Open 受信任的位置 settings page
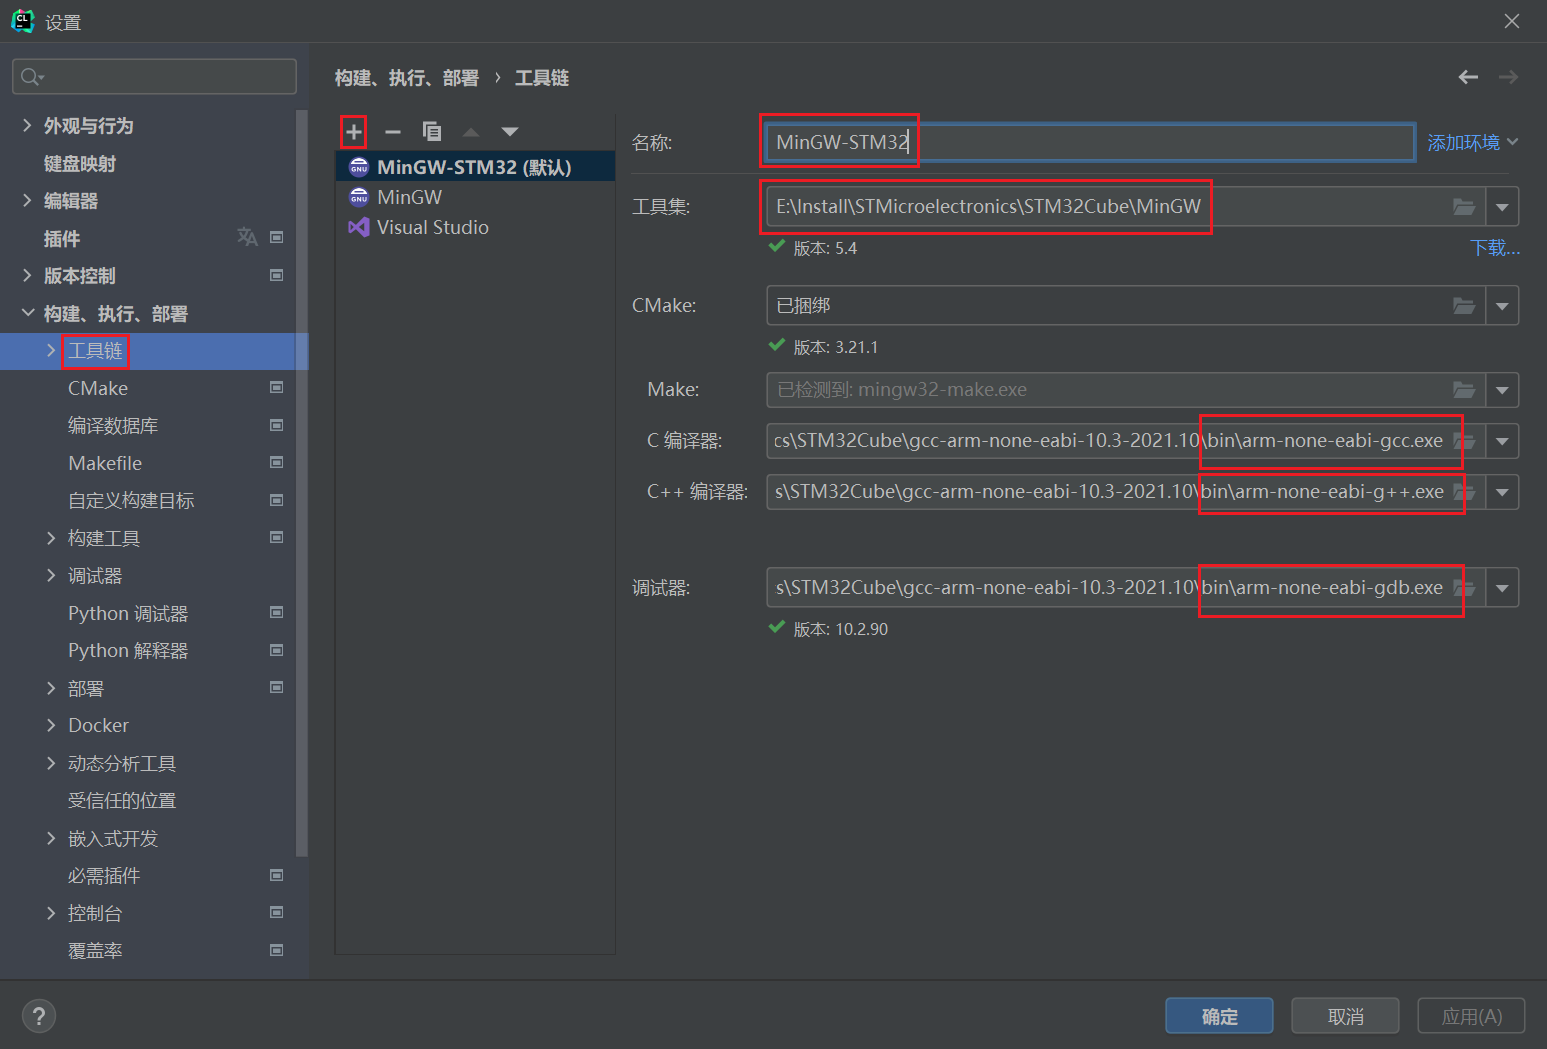 pos(122,800)
